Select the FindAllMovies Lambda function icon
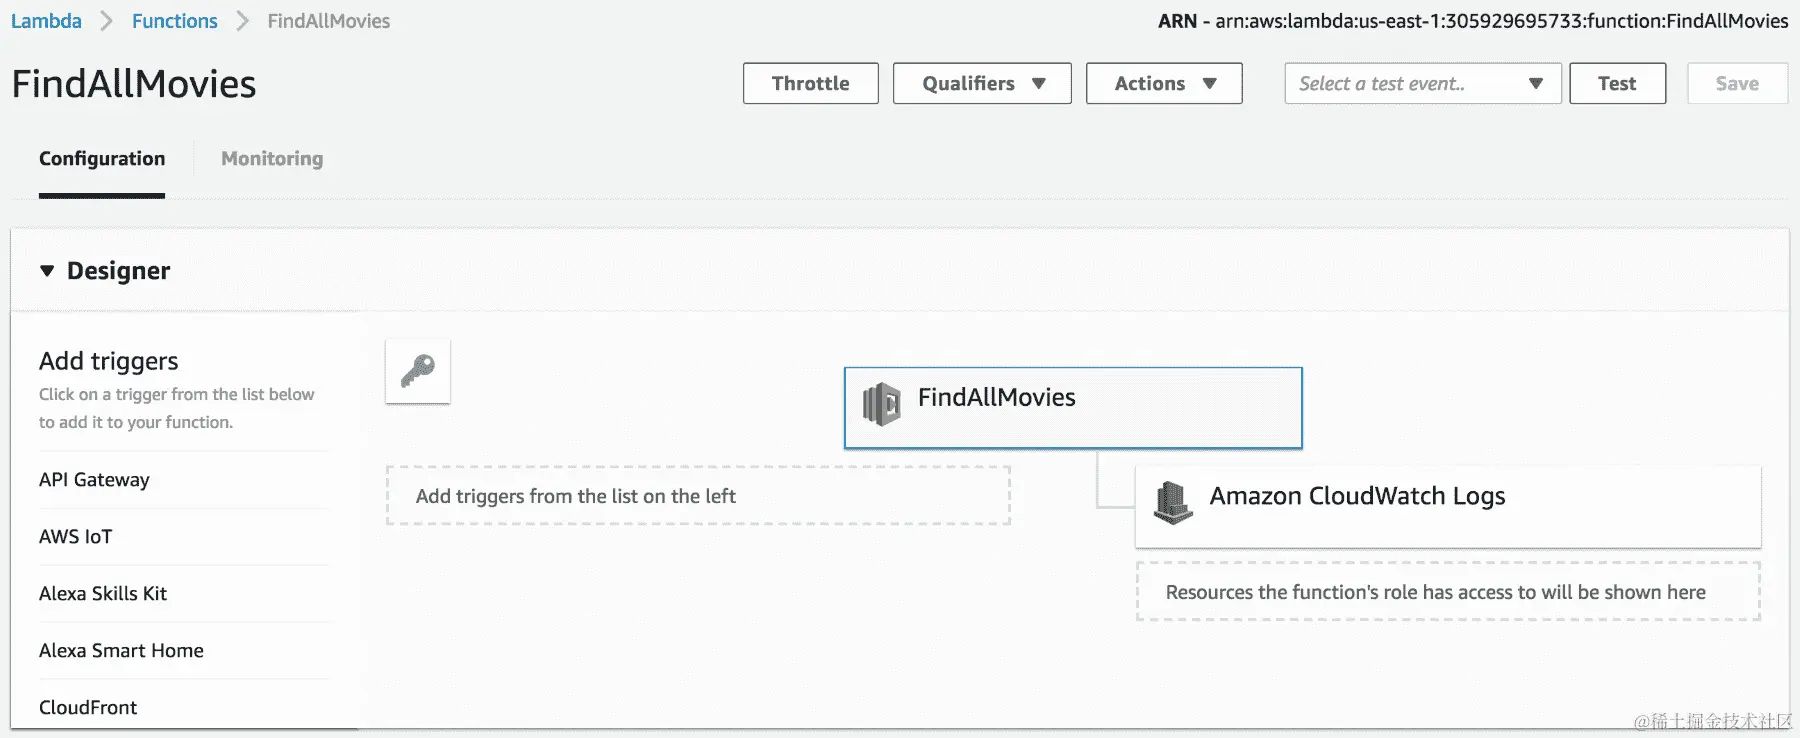 [881, 405]
